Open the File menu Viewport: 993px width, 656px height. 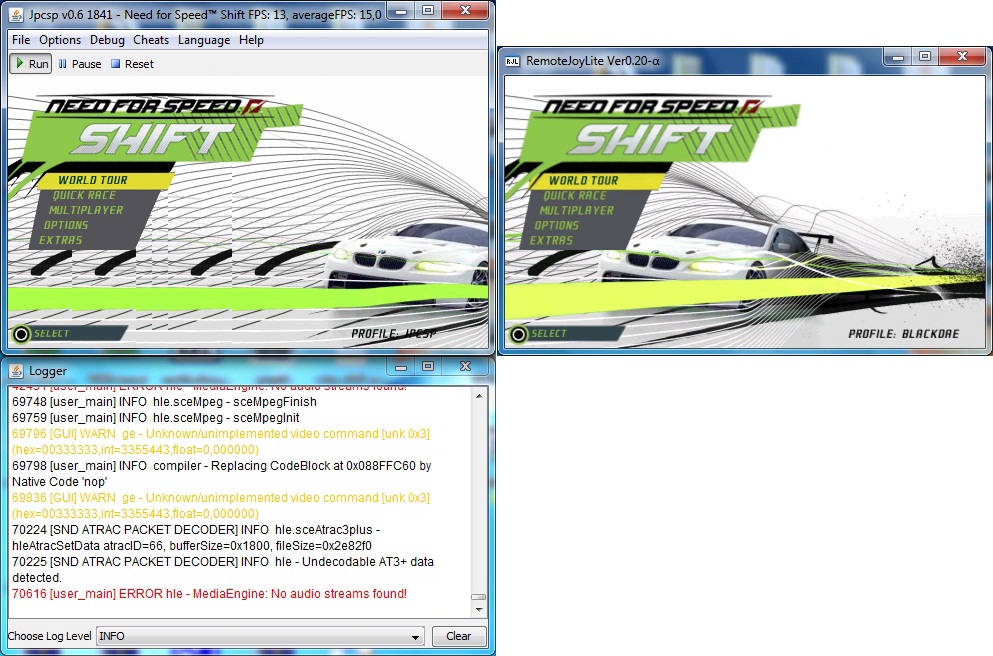pyautogui.click(x=21, y=40)
